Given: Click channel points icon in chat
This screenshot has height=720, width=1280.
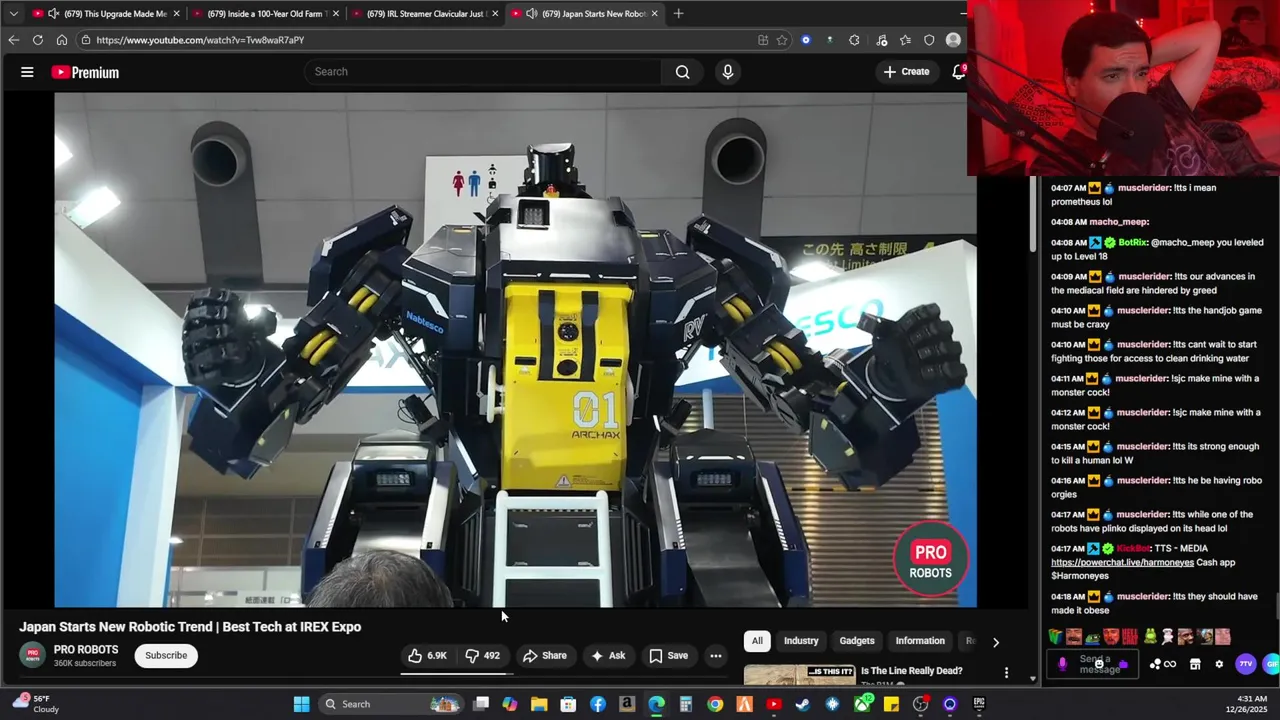Looking at the screenshot, I should point(1164,664).
